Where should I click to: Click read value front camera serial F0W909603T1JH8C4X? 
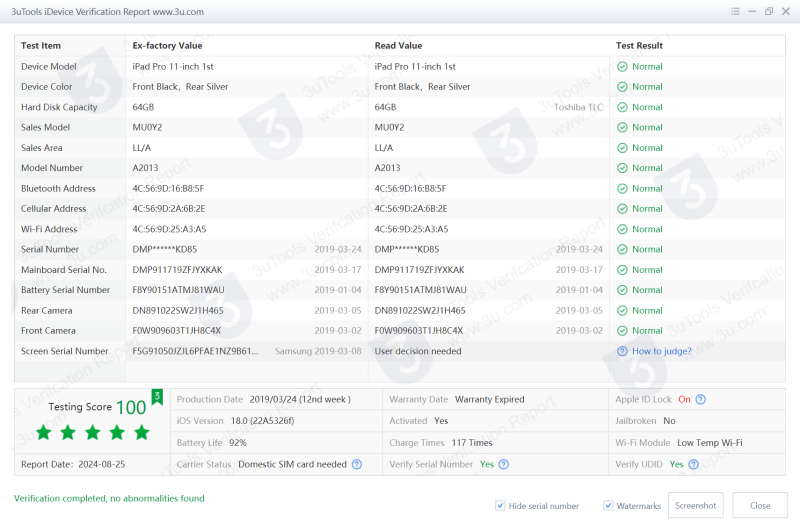419,331
